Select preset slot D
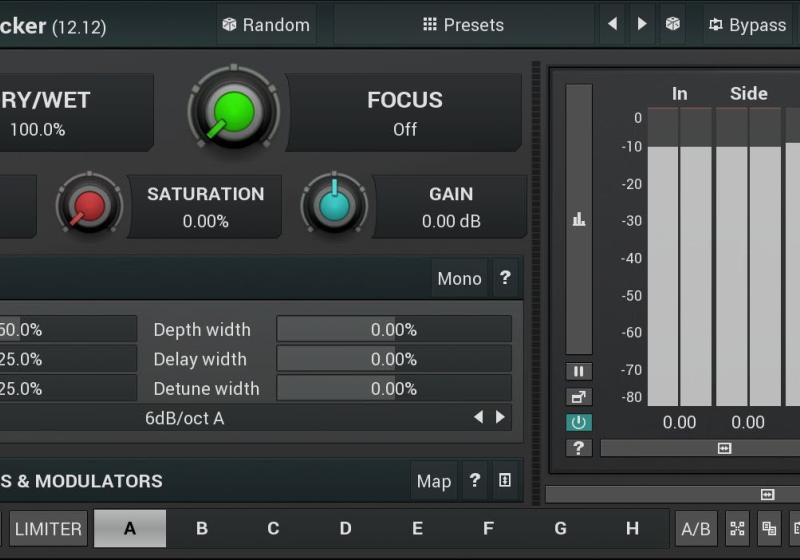Viewport: 800px width, 560px height. [x=345, y=529]
